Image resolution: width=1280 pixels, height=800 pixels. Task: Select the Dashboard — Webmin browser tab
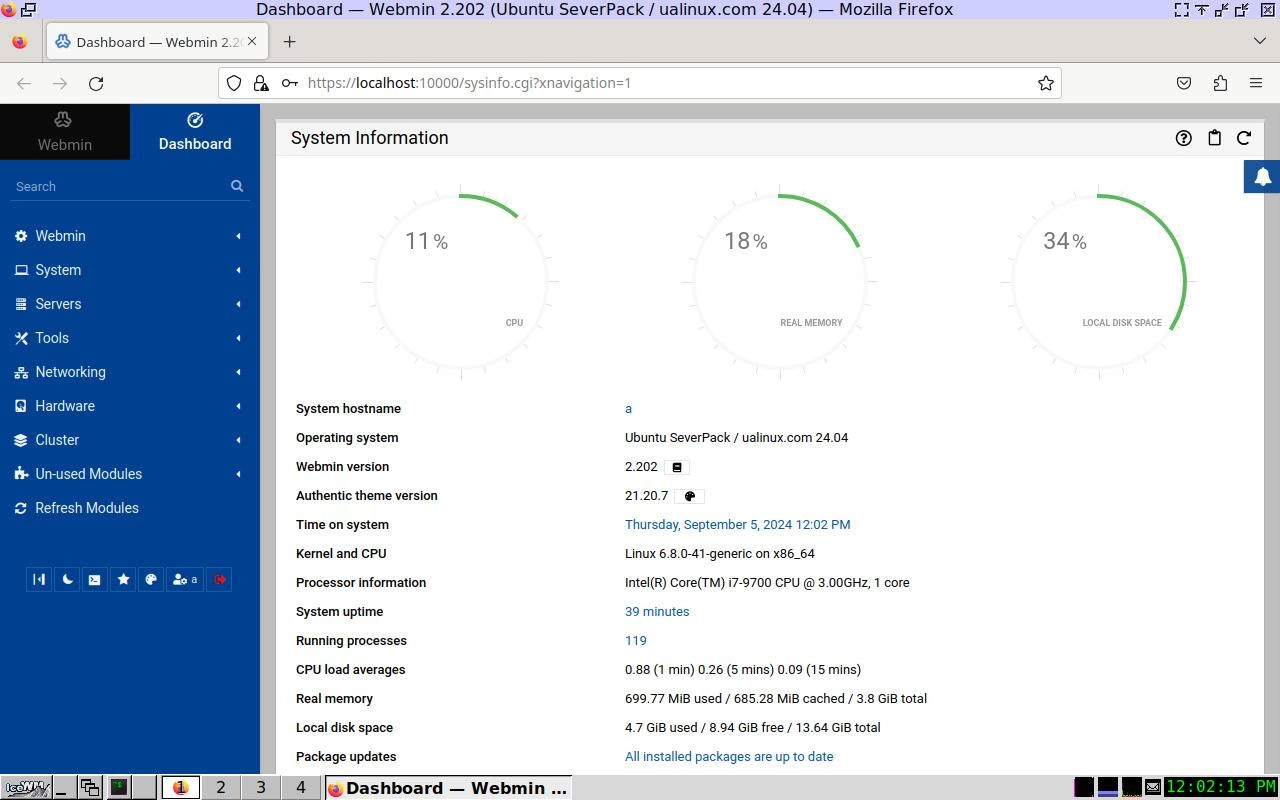click(155, 41)
